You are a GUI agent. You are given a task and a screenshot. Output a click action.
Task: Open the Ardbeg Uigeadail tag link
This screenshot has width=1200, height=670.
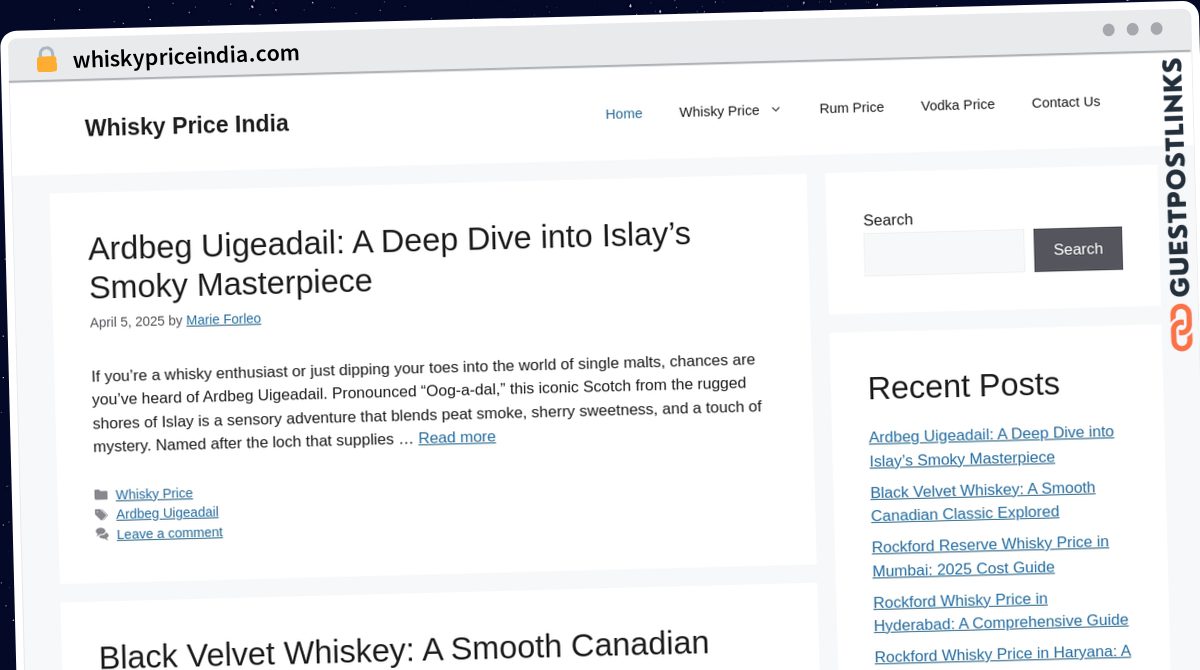point(167,513)
